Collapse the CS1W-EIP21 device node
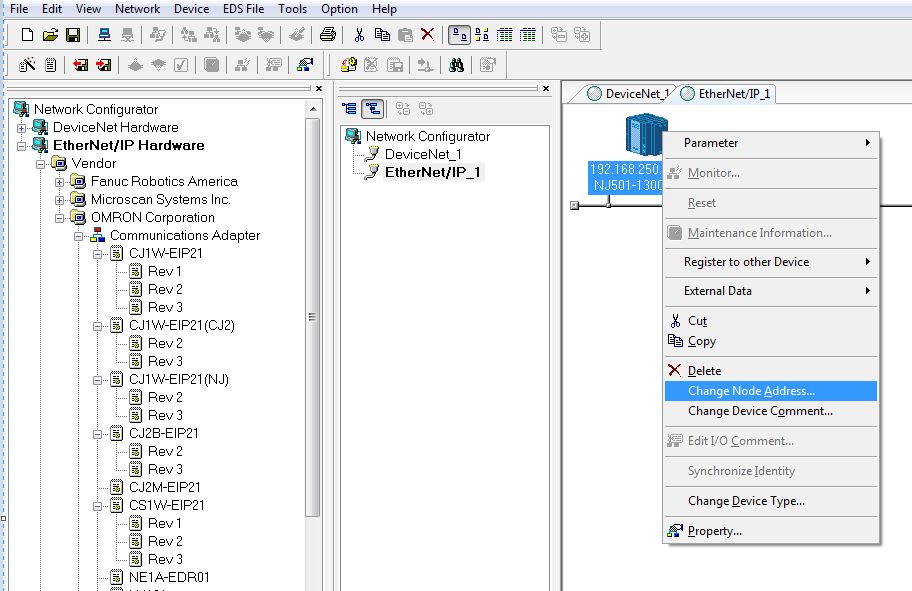The width and height of the screenshot is (912, 591). (x=98, y=505)
